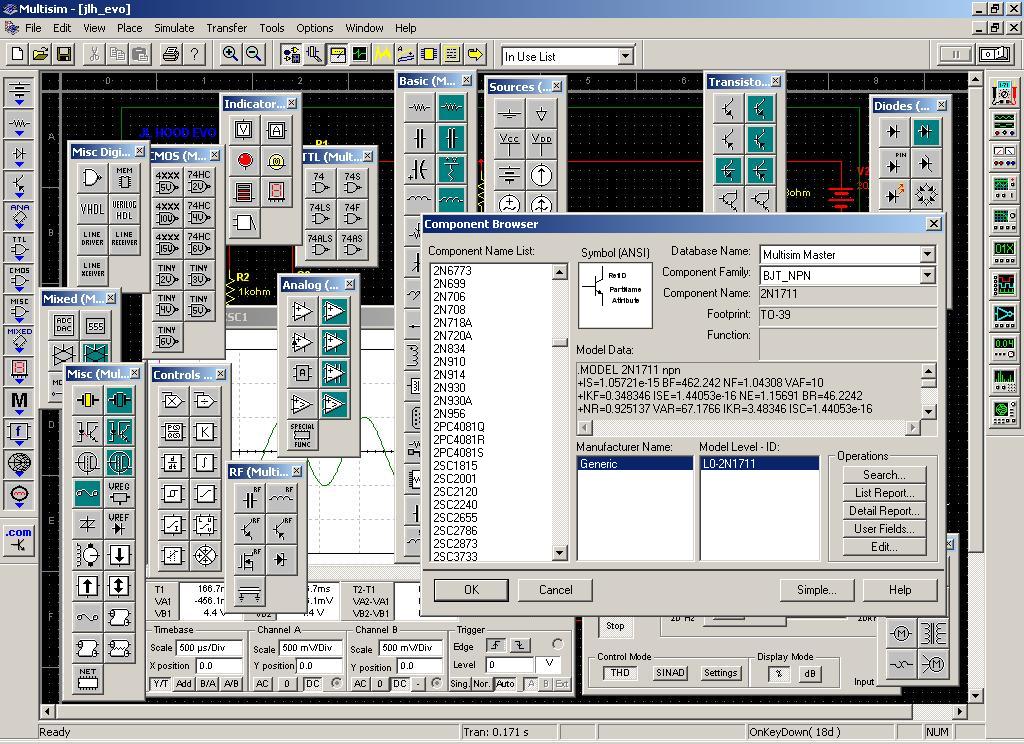
Task: Click the Edit... operations button
Action: (x=884, y=547)
